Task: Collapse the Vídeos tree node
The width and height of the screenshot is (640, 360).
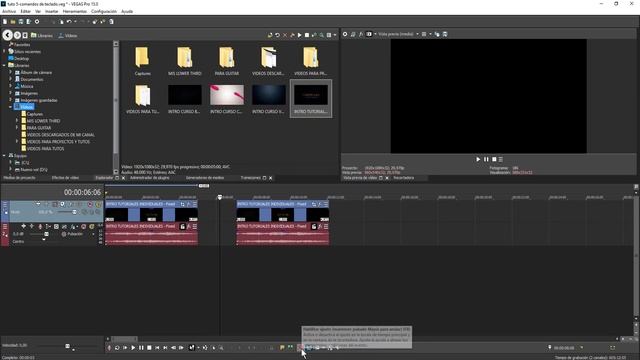Action: (x=11, y=107)
